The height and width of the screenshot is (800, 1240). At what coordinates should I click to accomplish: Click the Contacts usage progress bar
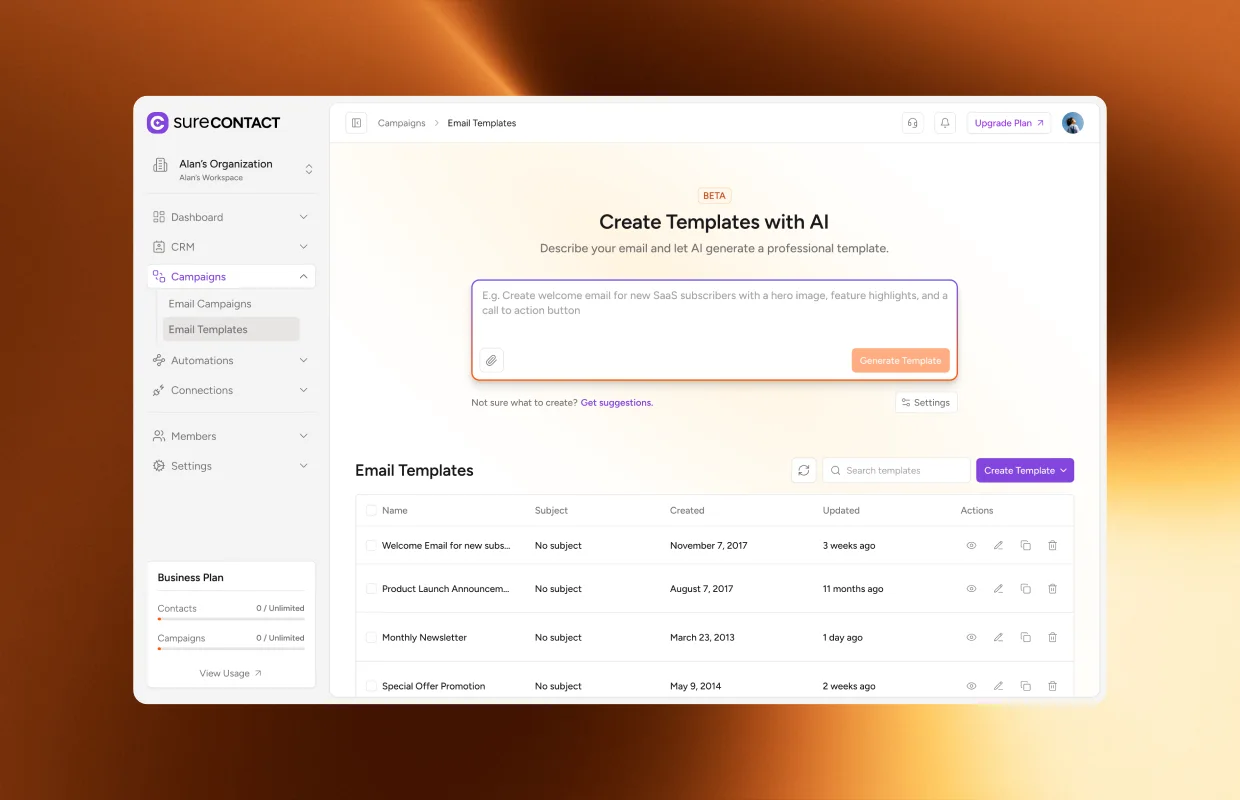coord(231,619)
